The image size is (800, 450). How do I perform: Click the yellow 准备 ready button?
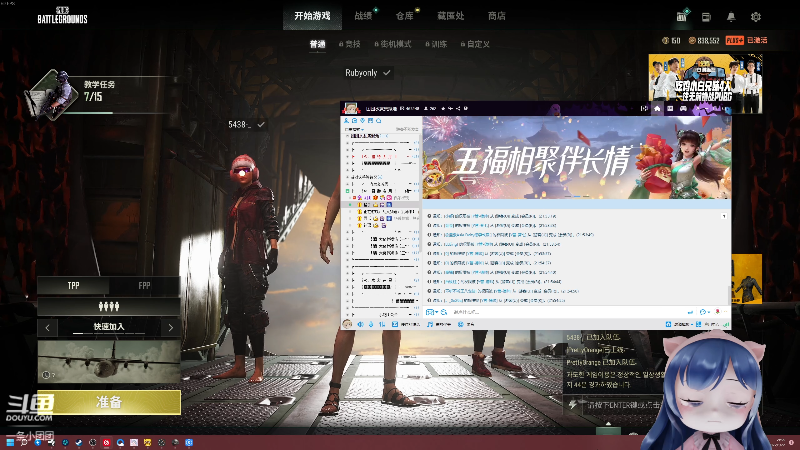point(109,402)
